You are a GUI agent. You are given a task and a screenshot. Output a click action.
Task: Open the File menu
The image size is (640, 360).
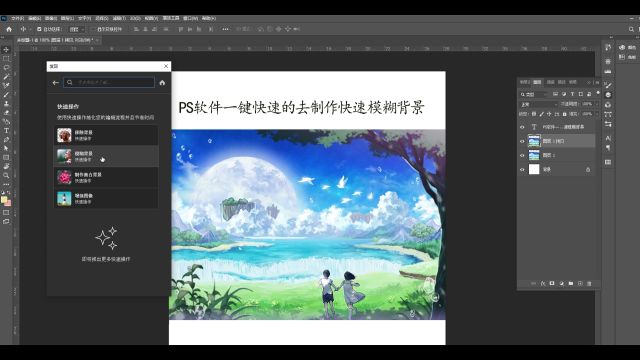pos(17,18)
